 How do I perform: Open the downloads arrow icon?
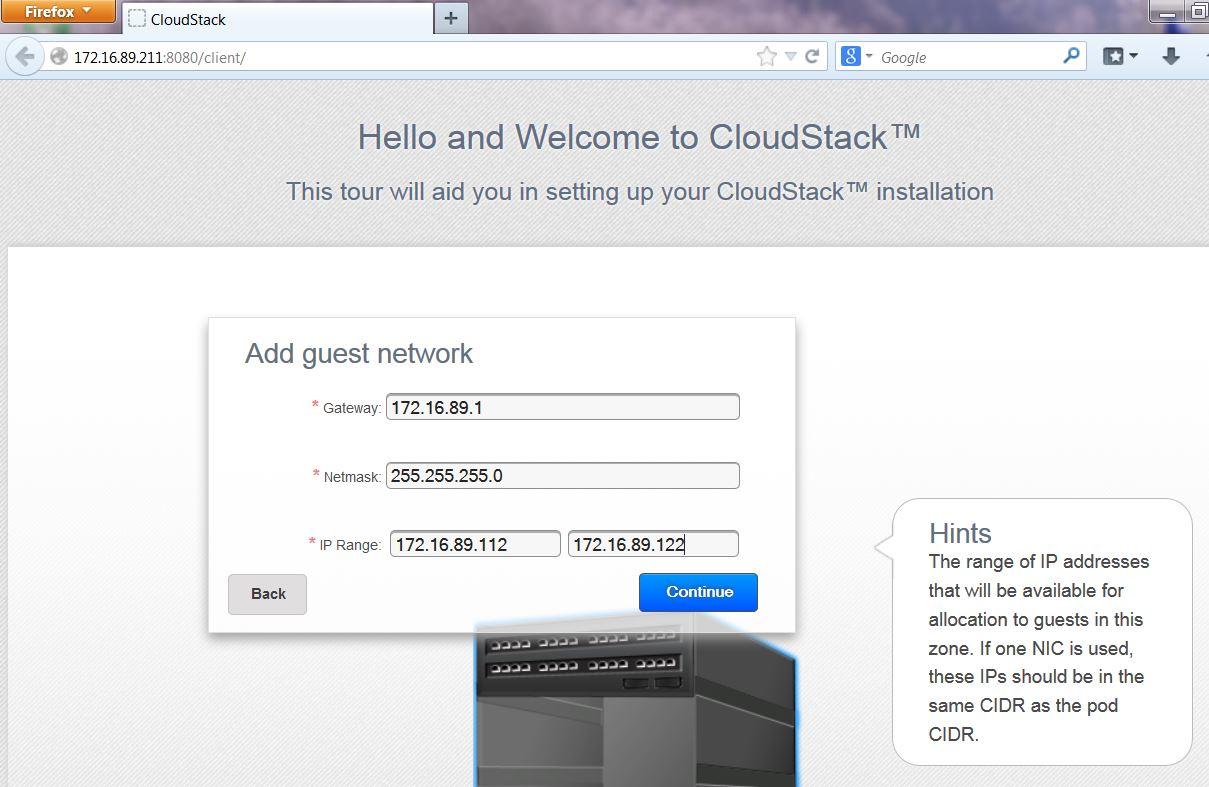tap(1171, 57)
